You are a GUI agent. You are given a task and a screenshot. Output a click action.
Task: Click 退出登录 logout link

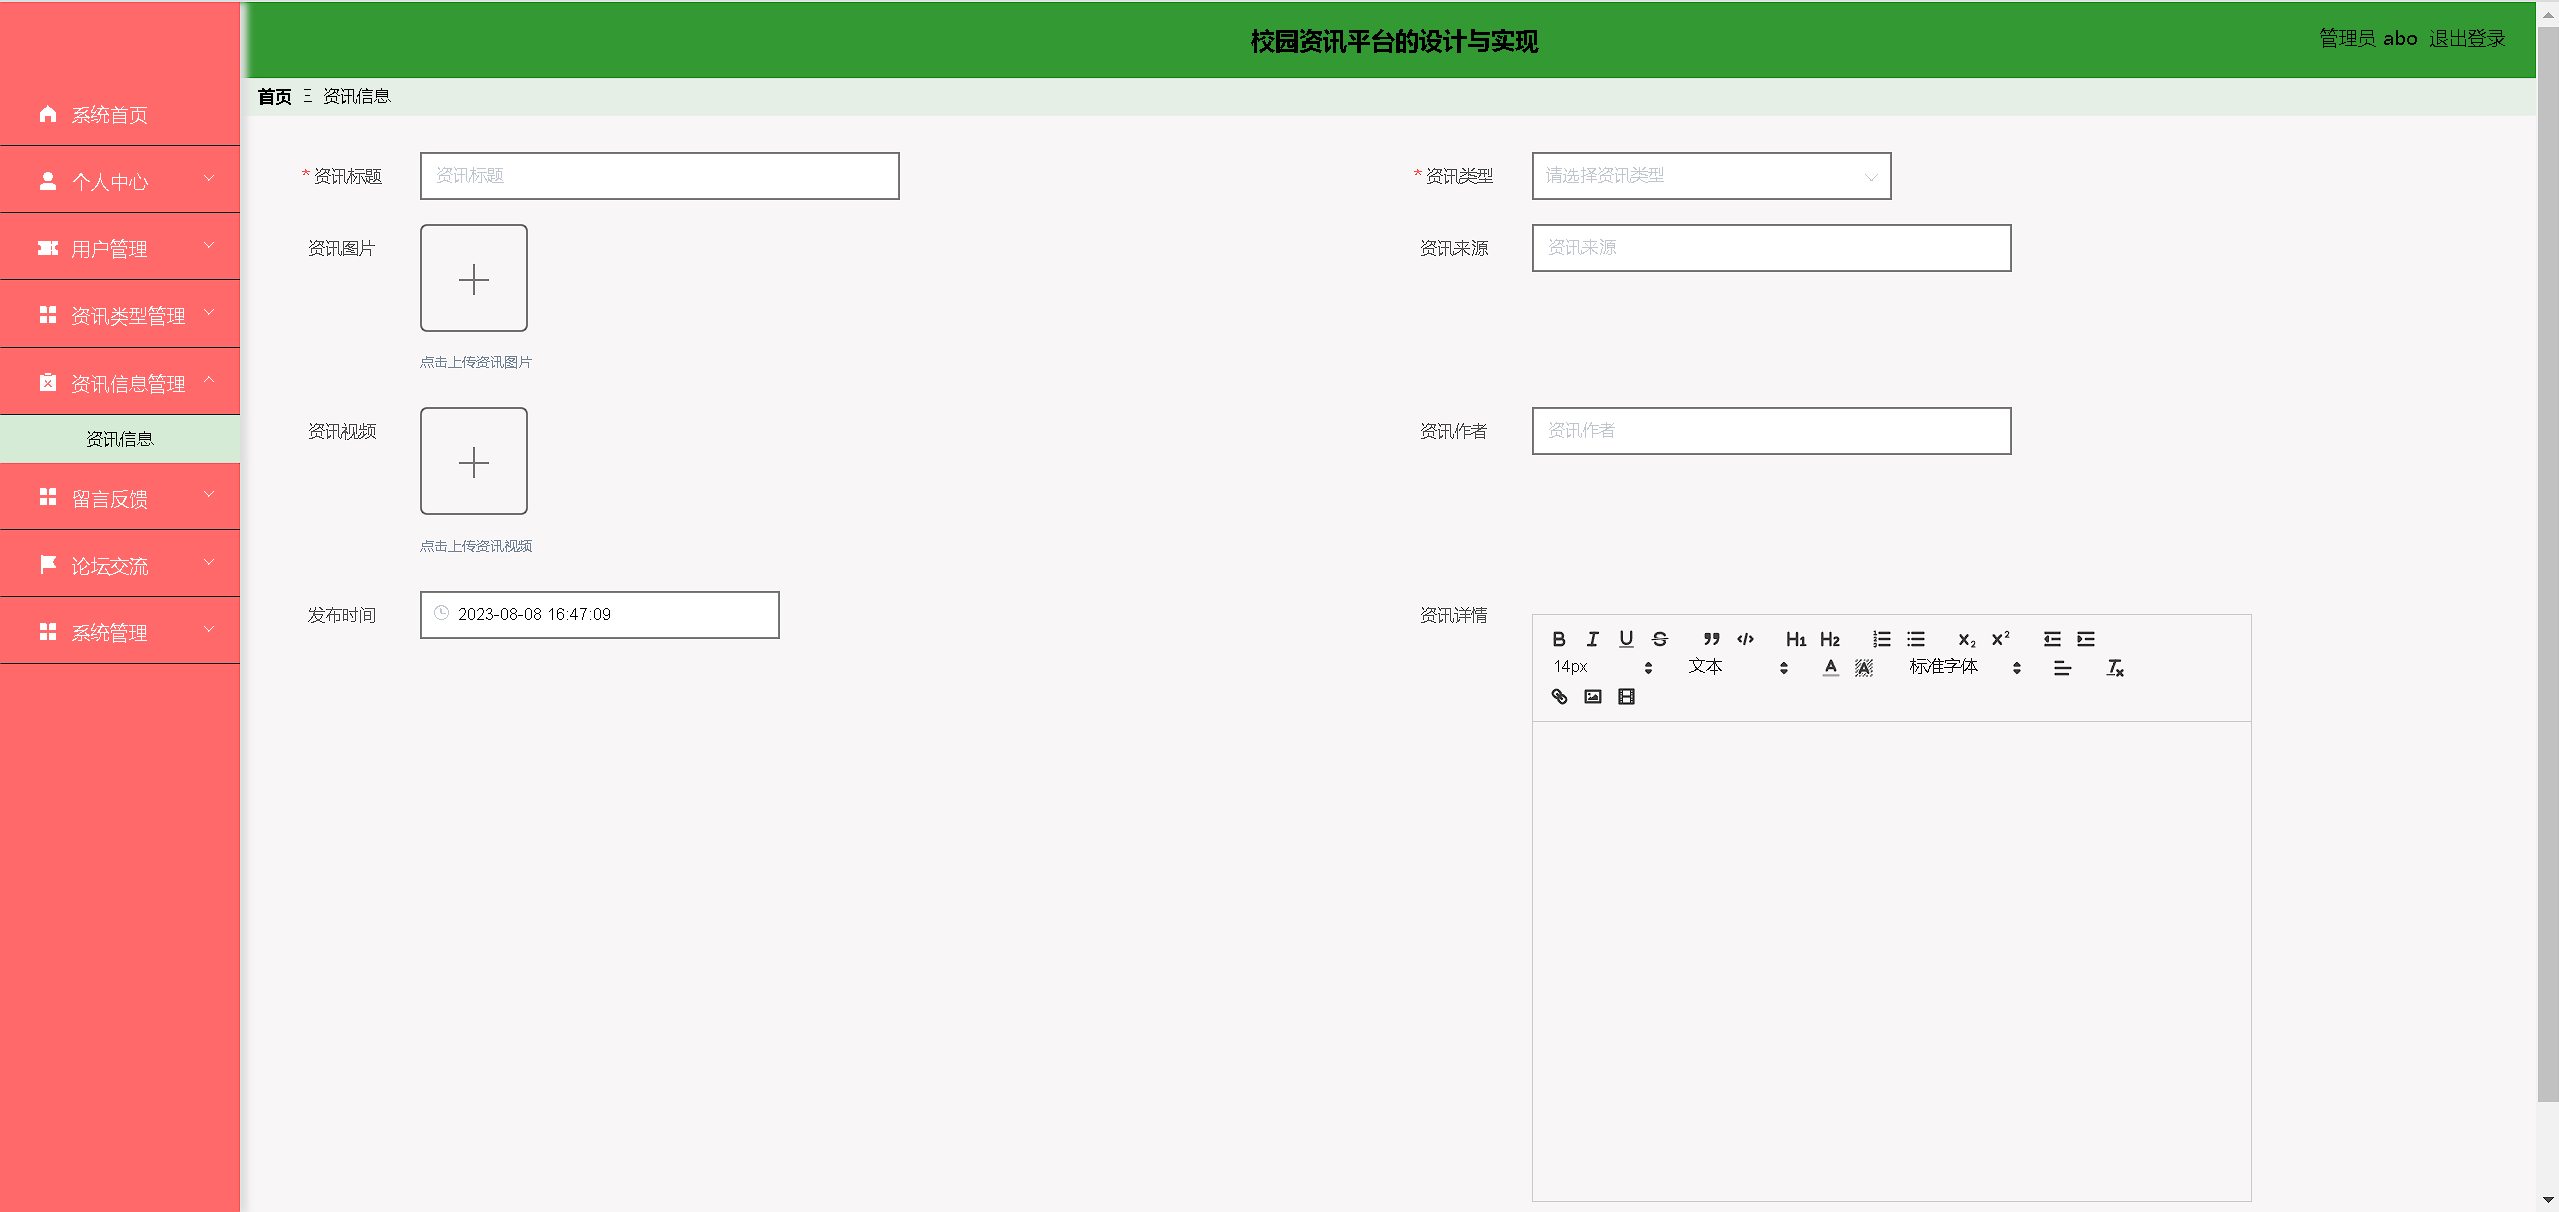click(2466, 39)
